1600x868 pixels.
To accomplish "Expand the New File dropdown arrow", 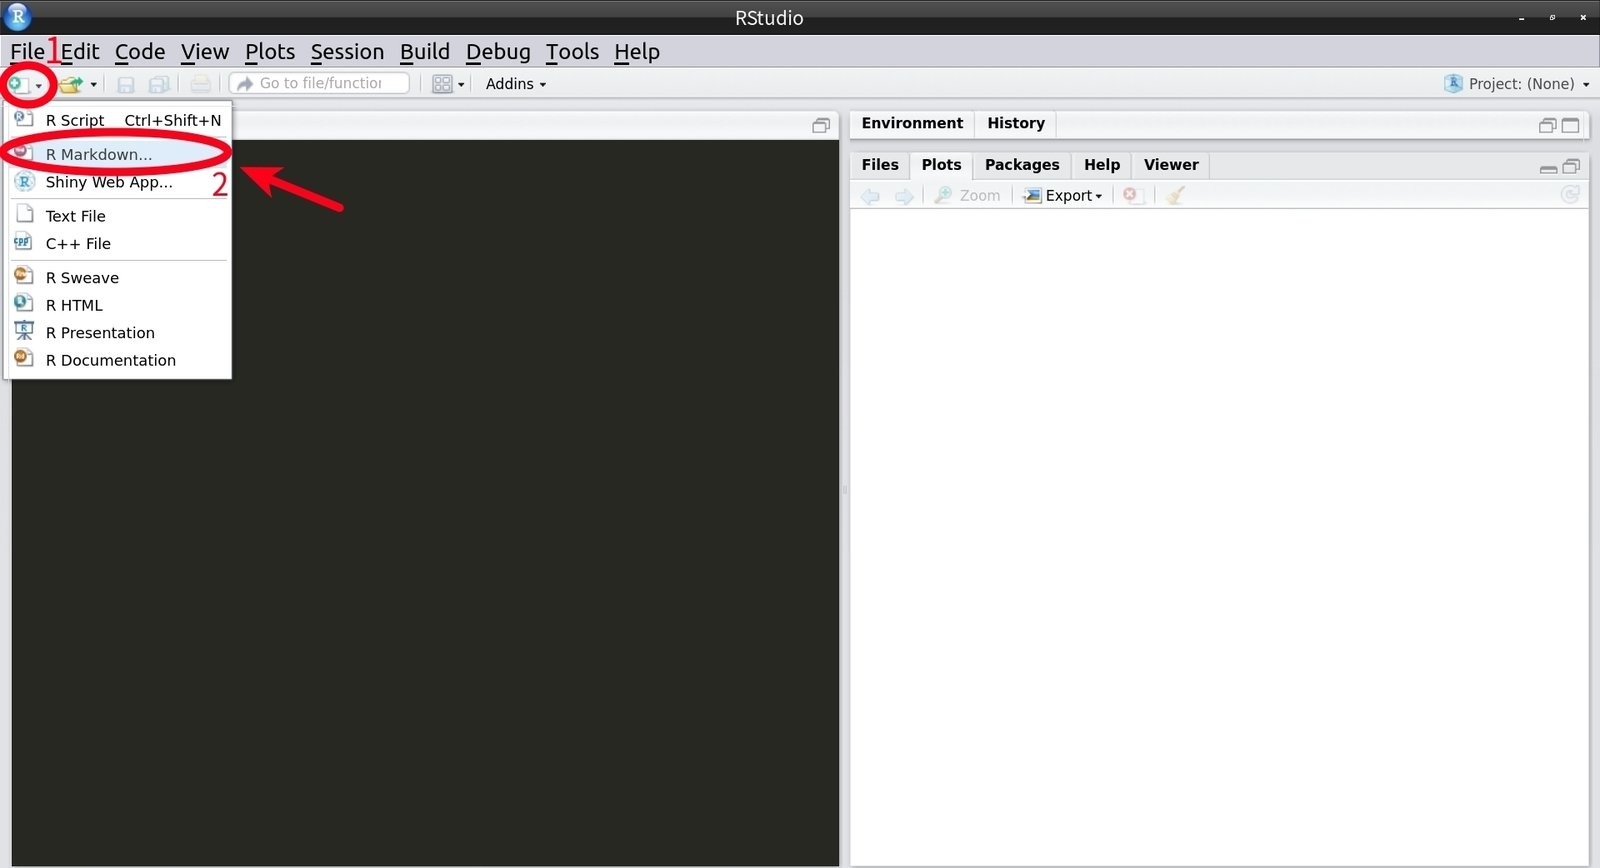I will [x=38, y=85].
